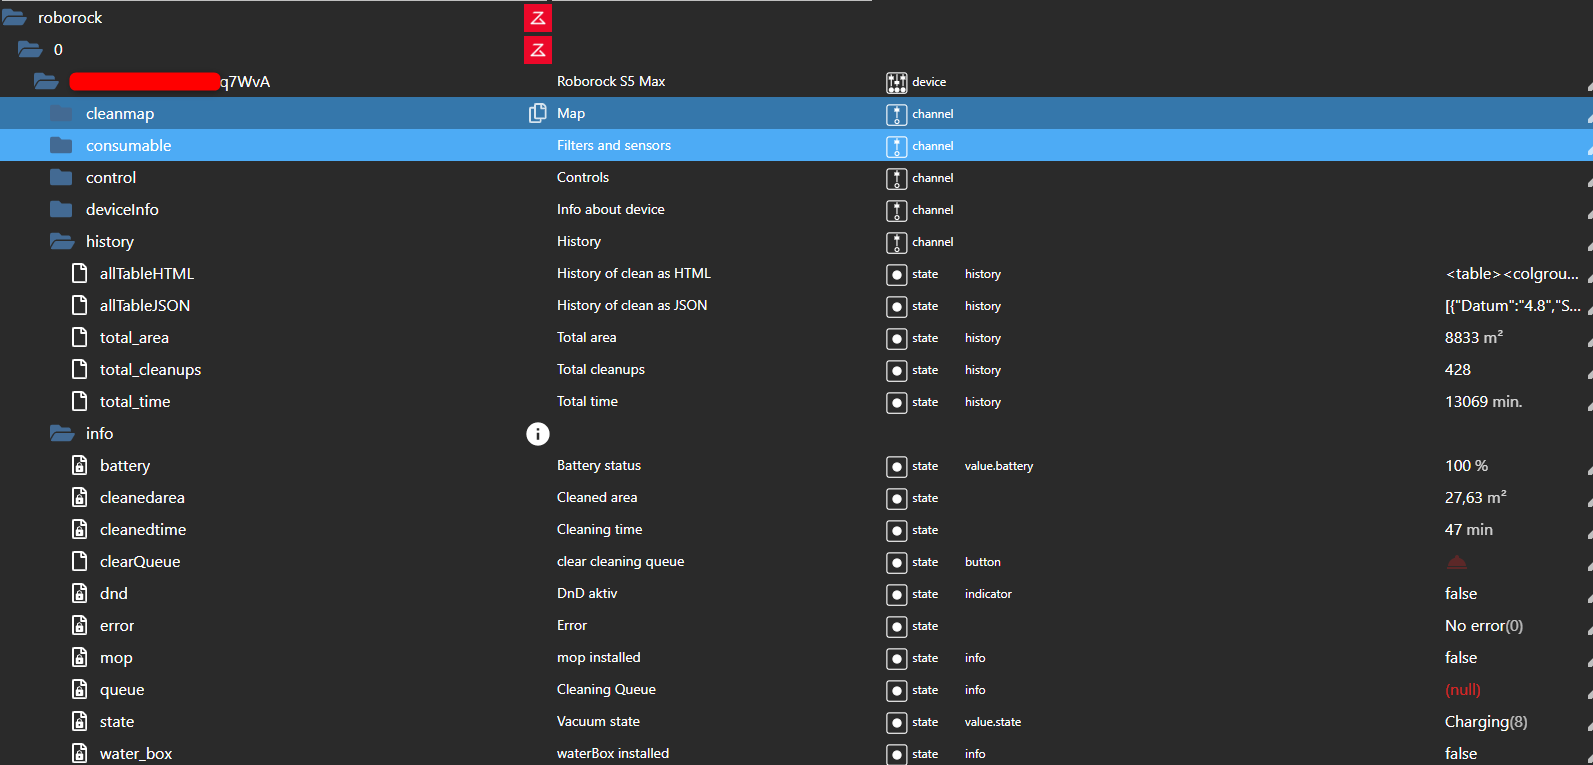Click the locked file icon beside cleanedarea
Viewport: 1593px width, 765px height.
[80, 497]
